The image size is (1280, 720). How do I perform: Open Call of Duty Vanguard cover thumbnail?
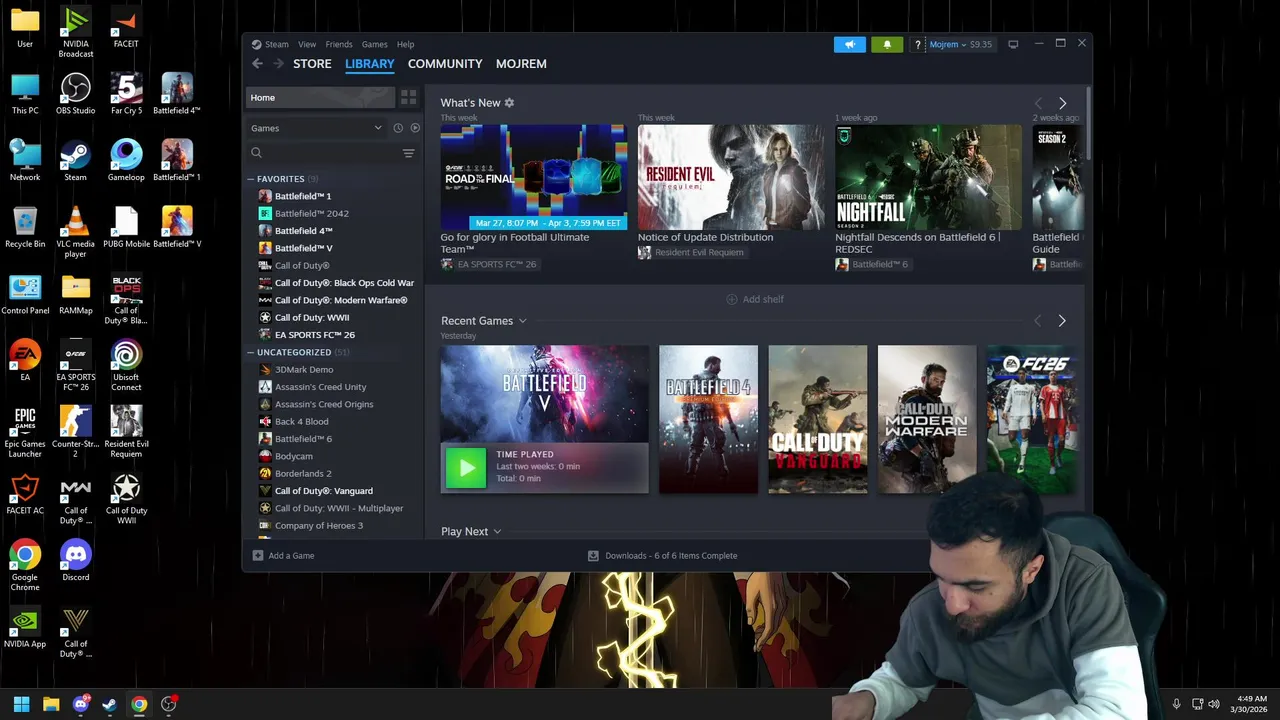tap(817, 419)
